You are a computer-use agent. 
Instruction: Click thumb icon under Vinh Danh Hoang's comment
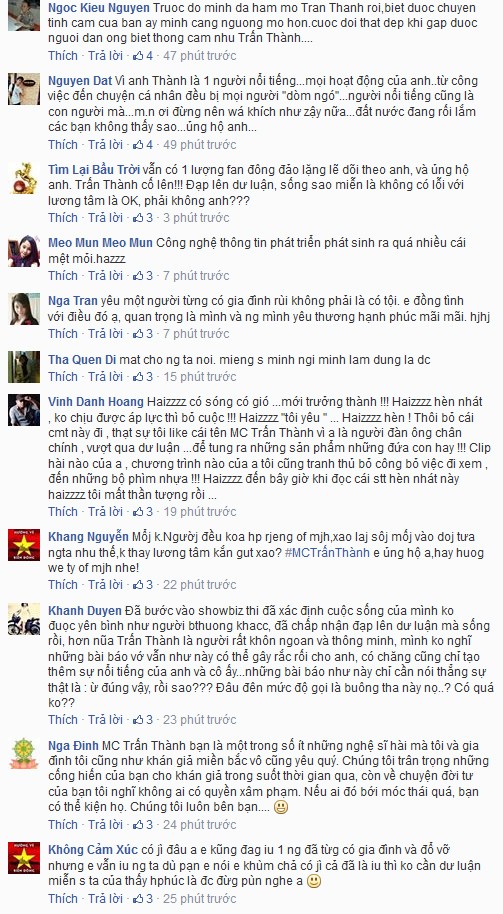click(x=139, y=511)
